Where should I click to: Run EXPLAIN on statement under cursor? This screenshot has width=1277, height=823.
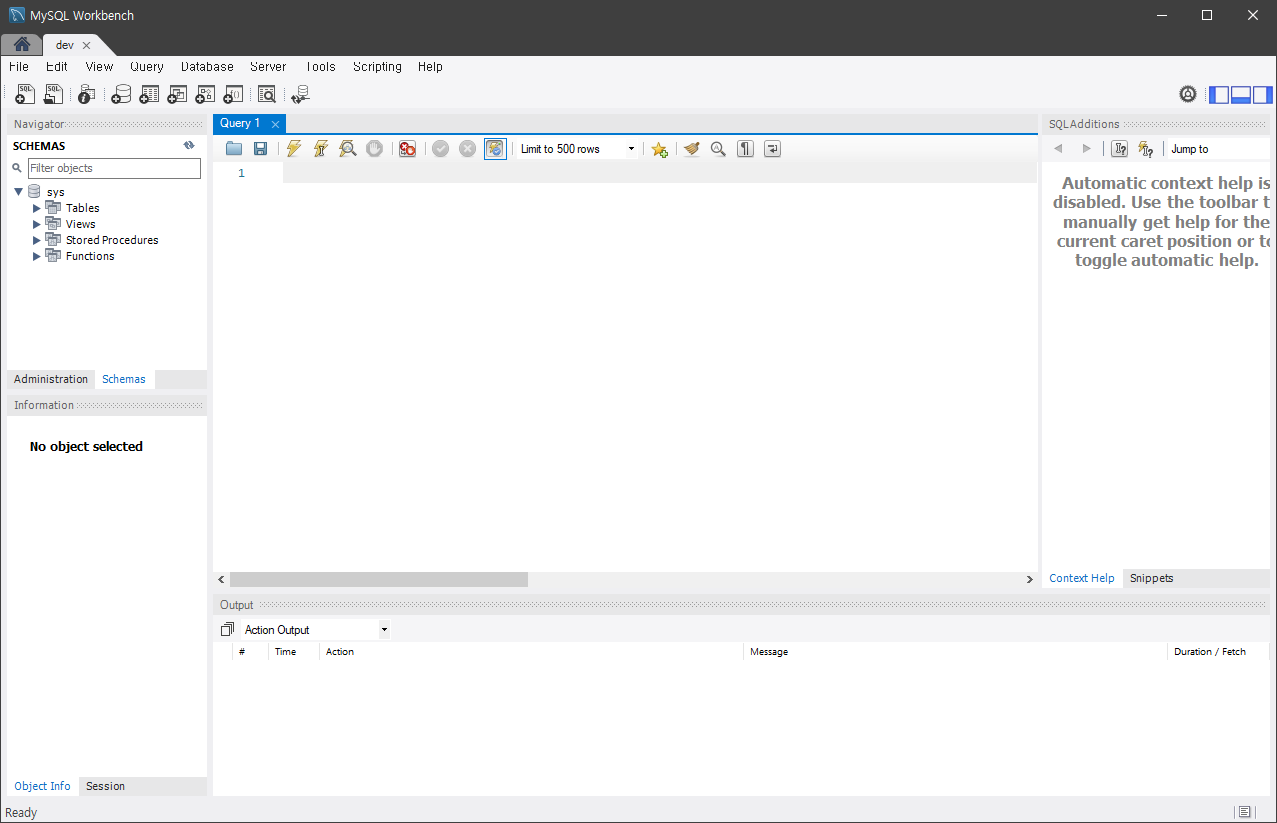coord(347,149)
